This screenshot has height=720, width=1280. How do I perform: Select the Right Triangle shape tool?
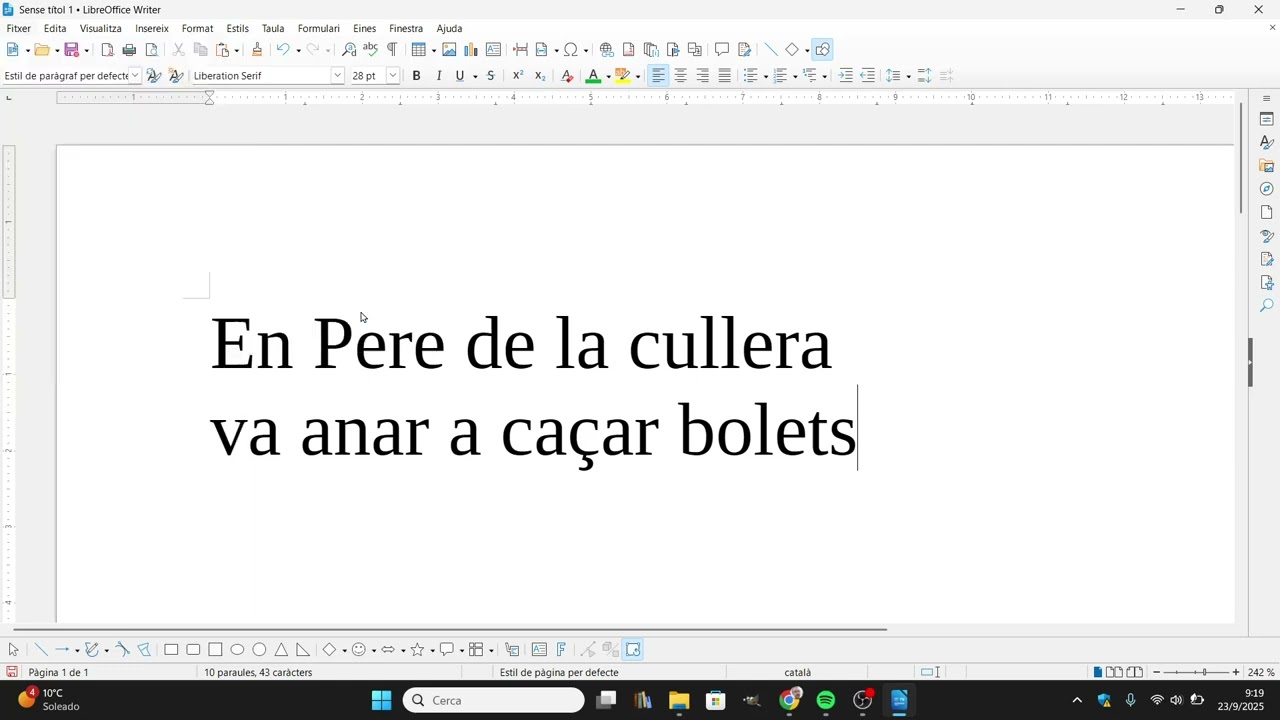303,650
